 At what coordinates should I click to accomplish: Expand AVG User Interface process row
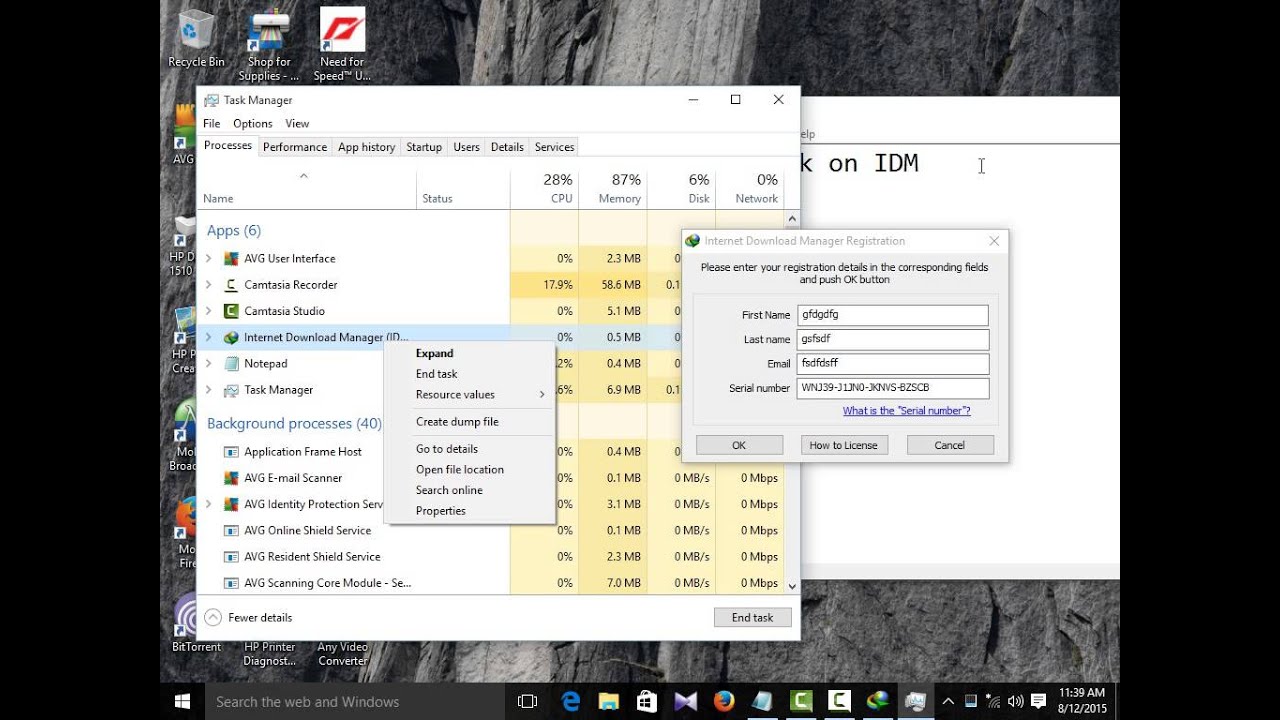209,258
